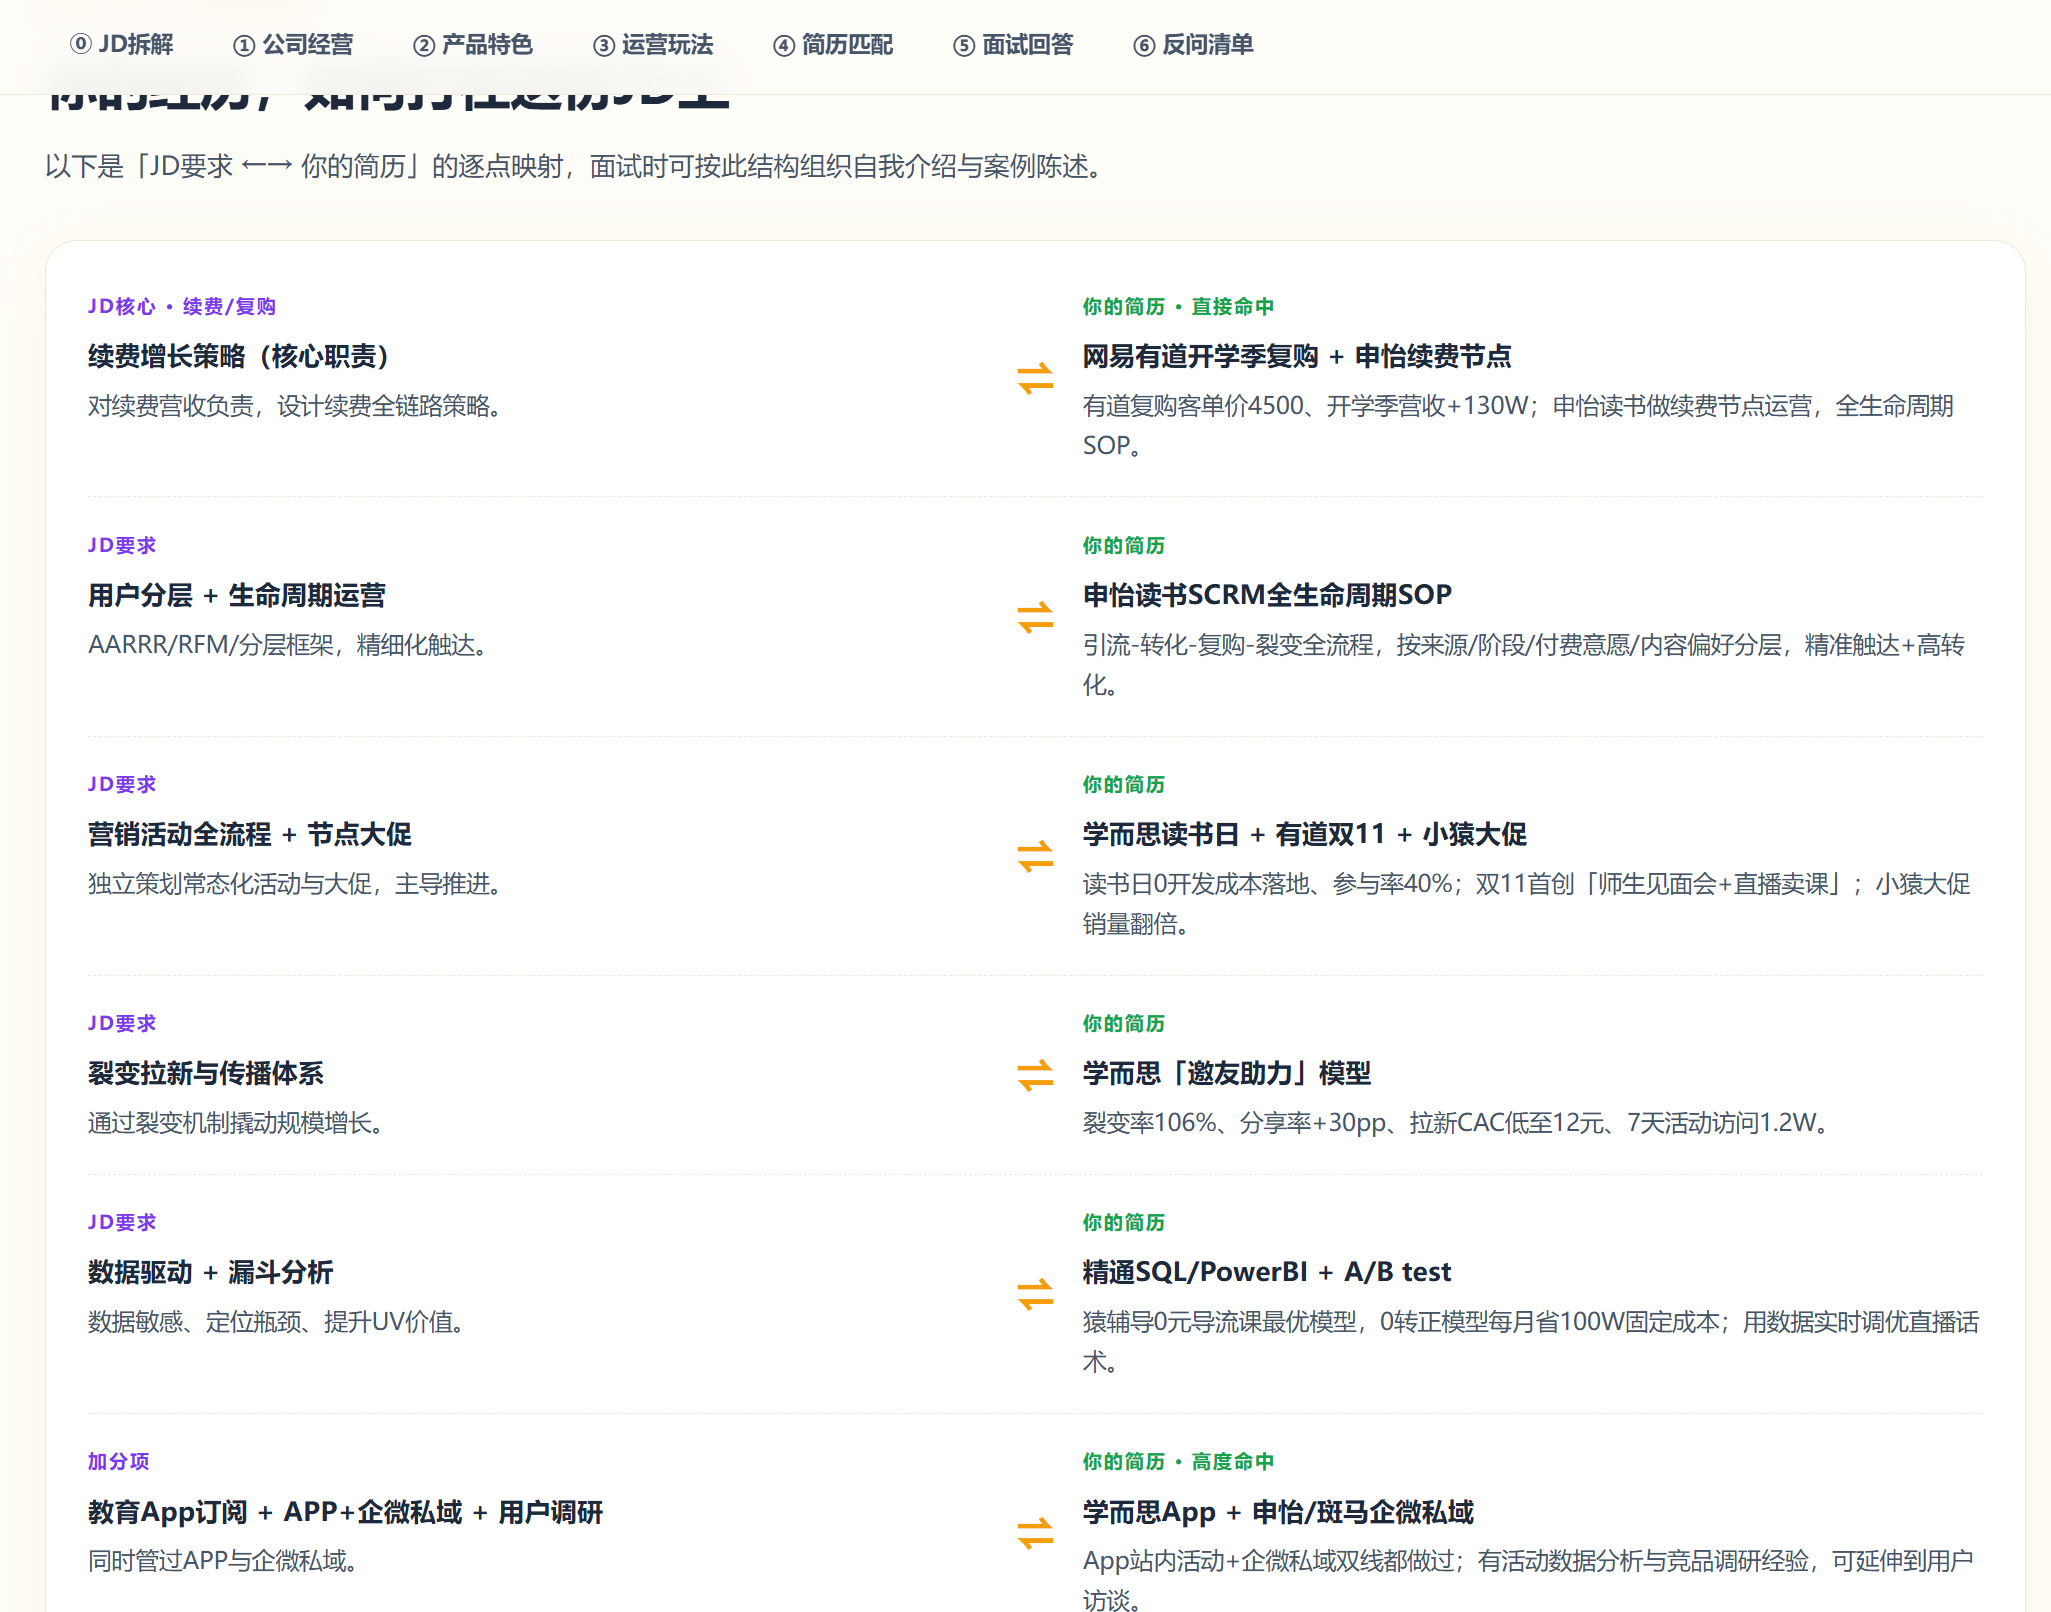The height and width of the screenshot is (1612, 2051).
Task: Click the intro sentence starting 以下是「JD要求
Action: (577, 166)
